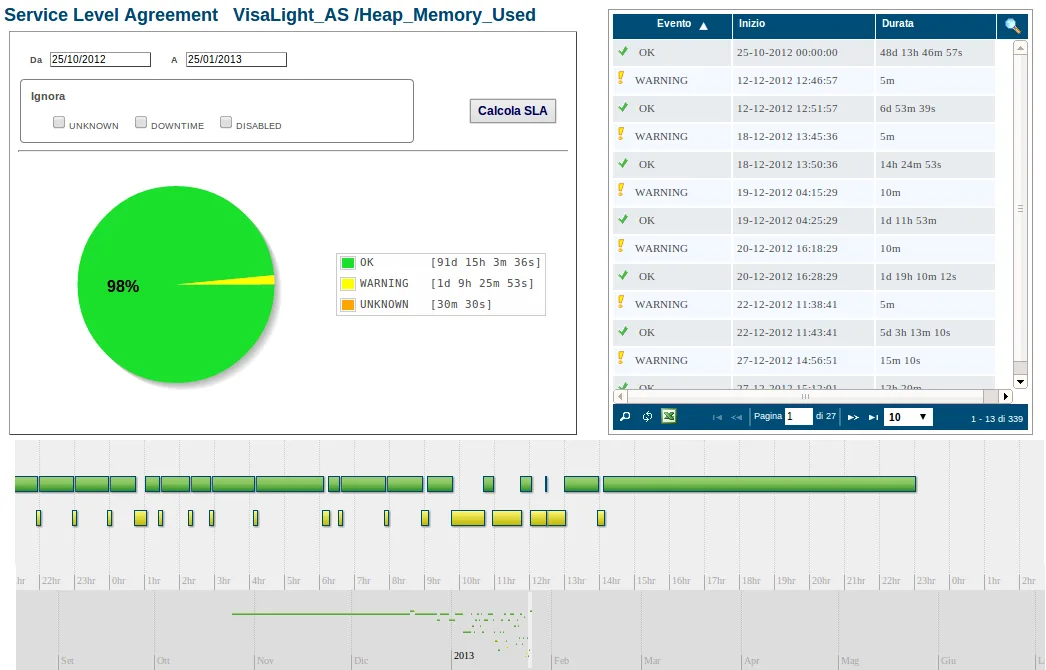The image size is (1046, 670).
Task: Go to next page of events
Action: click(x=853, y=417)
